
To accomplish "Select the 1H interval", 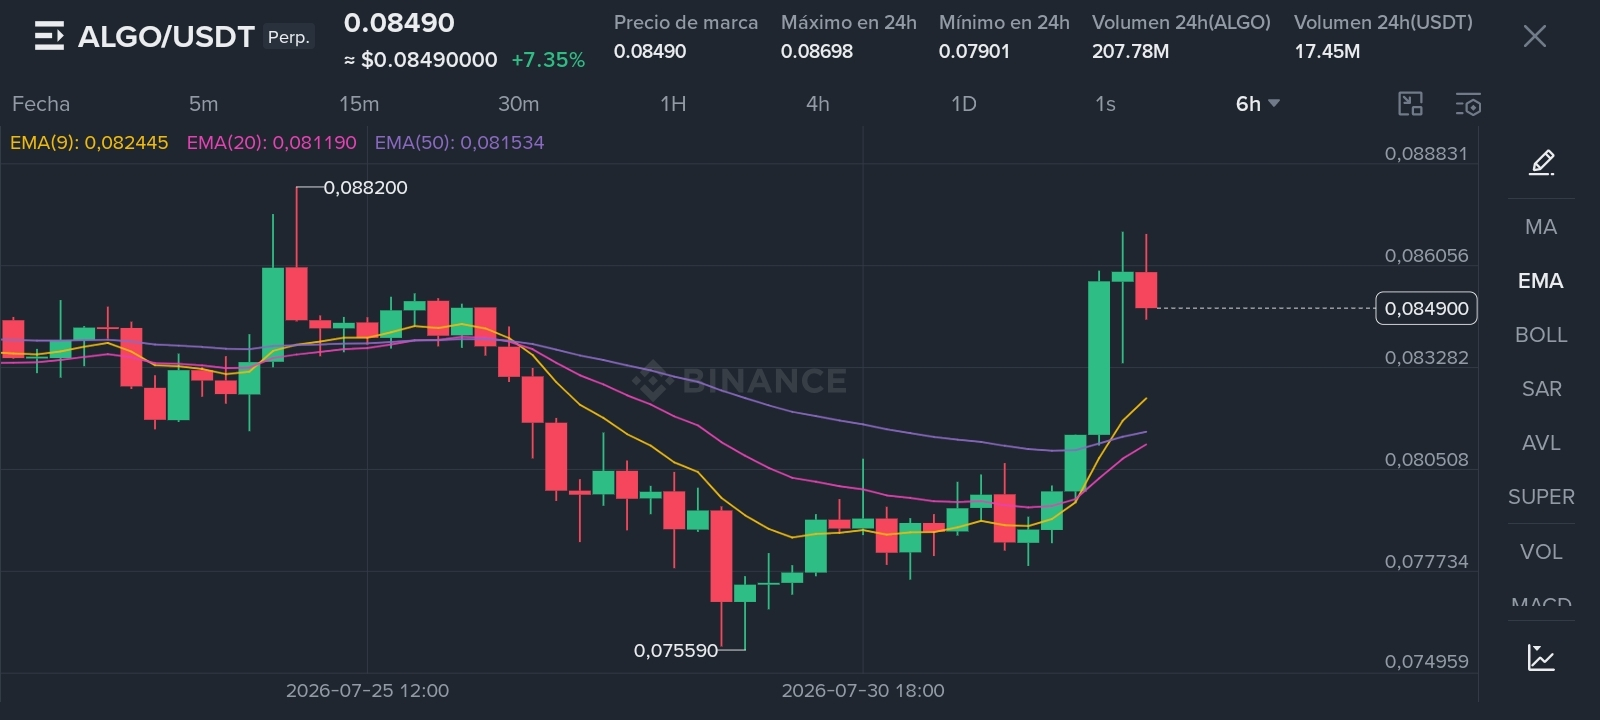I will tap(673, 104).
